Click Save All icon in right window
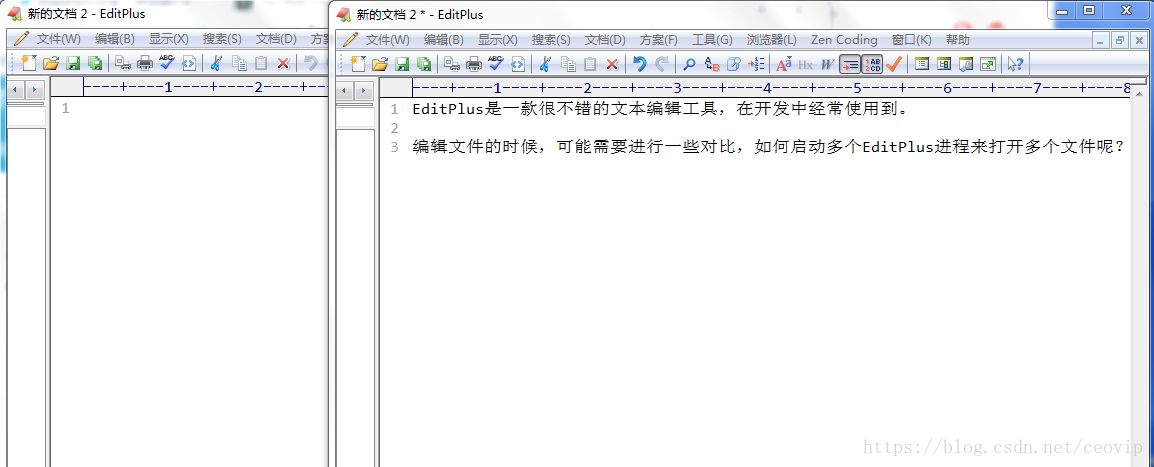The height and width of the screenshot is (467, 1154). 424,64
